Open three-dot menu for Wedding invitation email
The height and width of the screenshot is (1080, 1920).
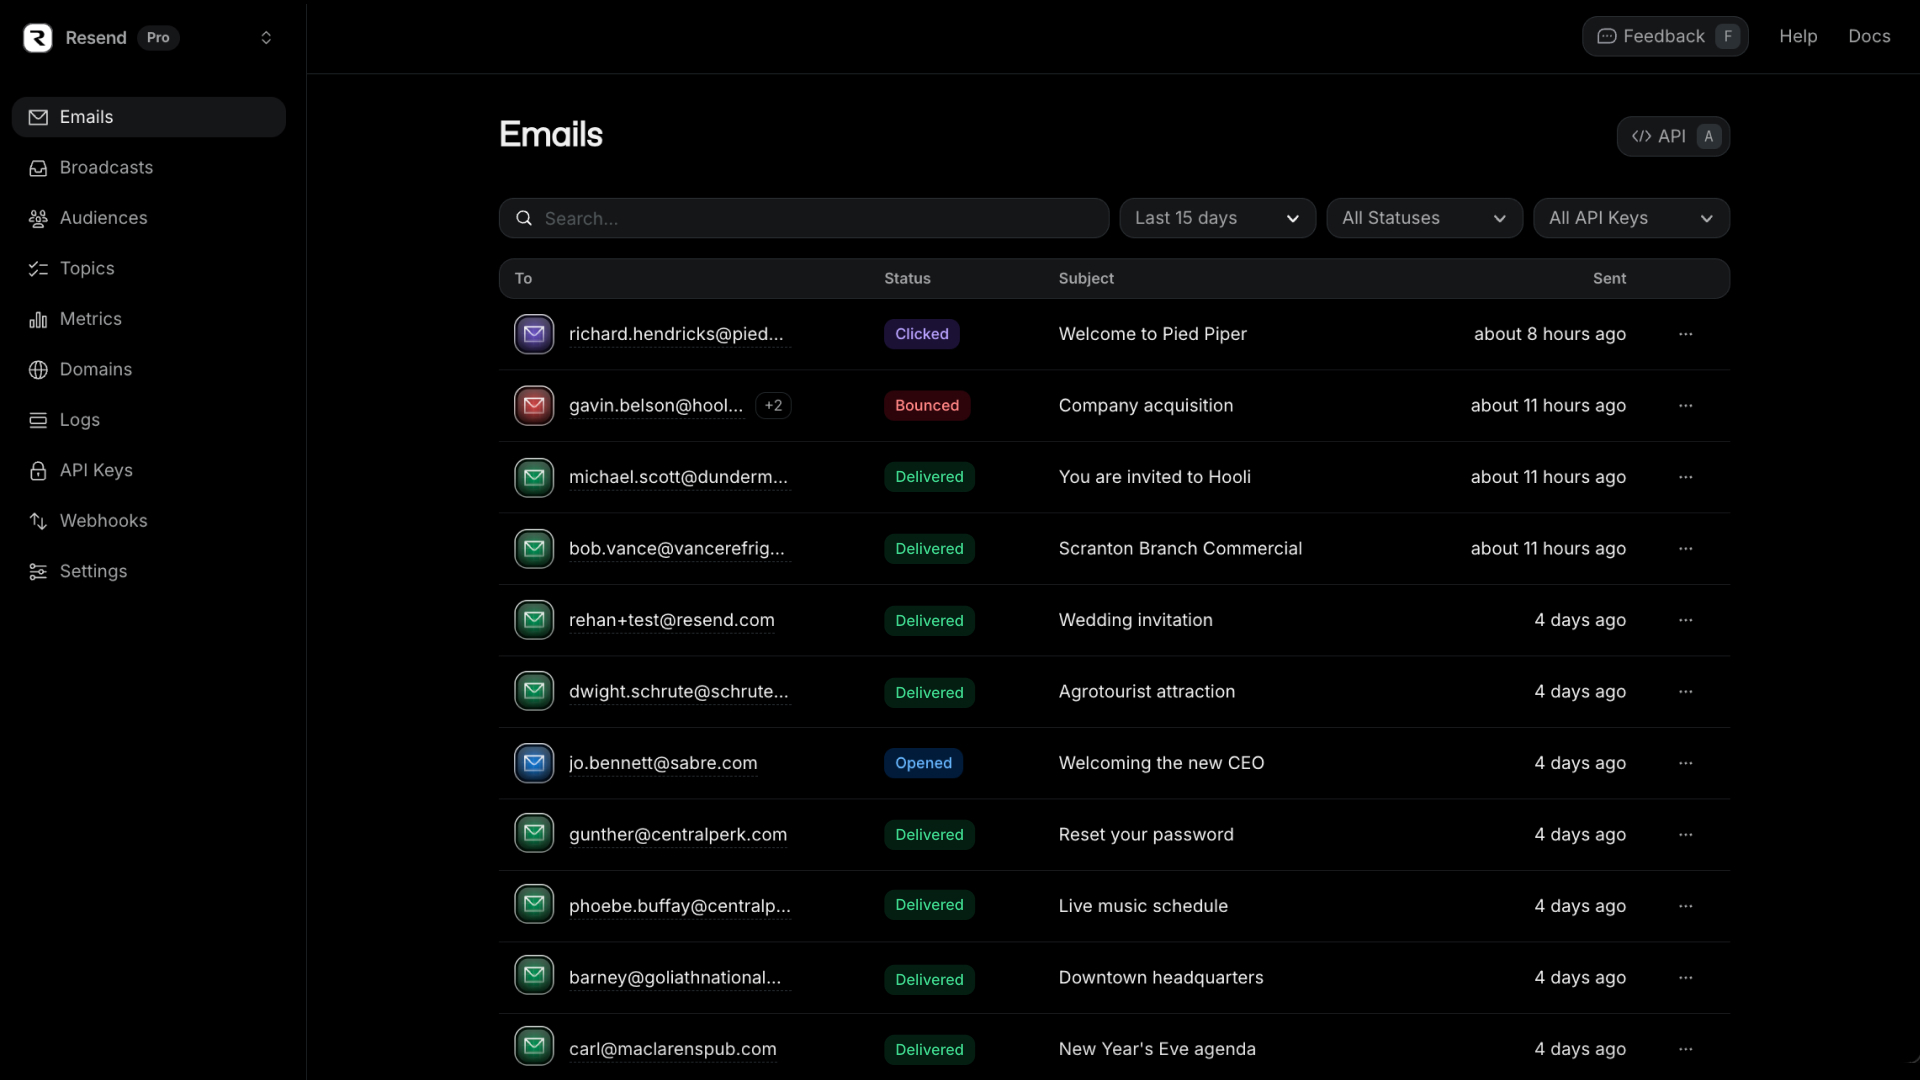[1685, 620]
